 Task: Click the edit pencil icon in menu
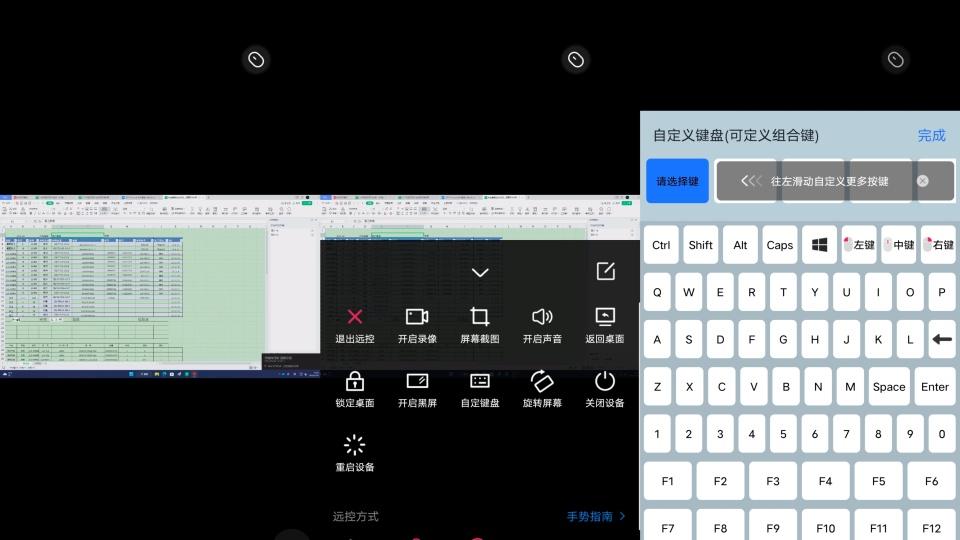[605, 271]
